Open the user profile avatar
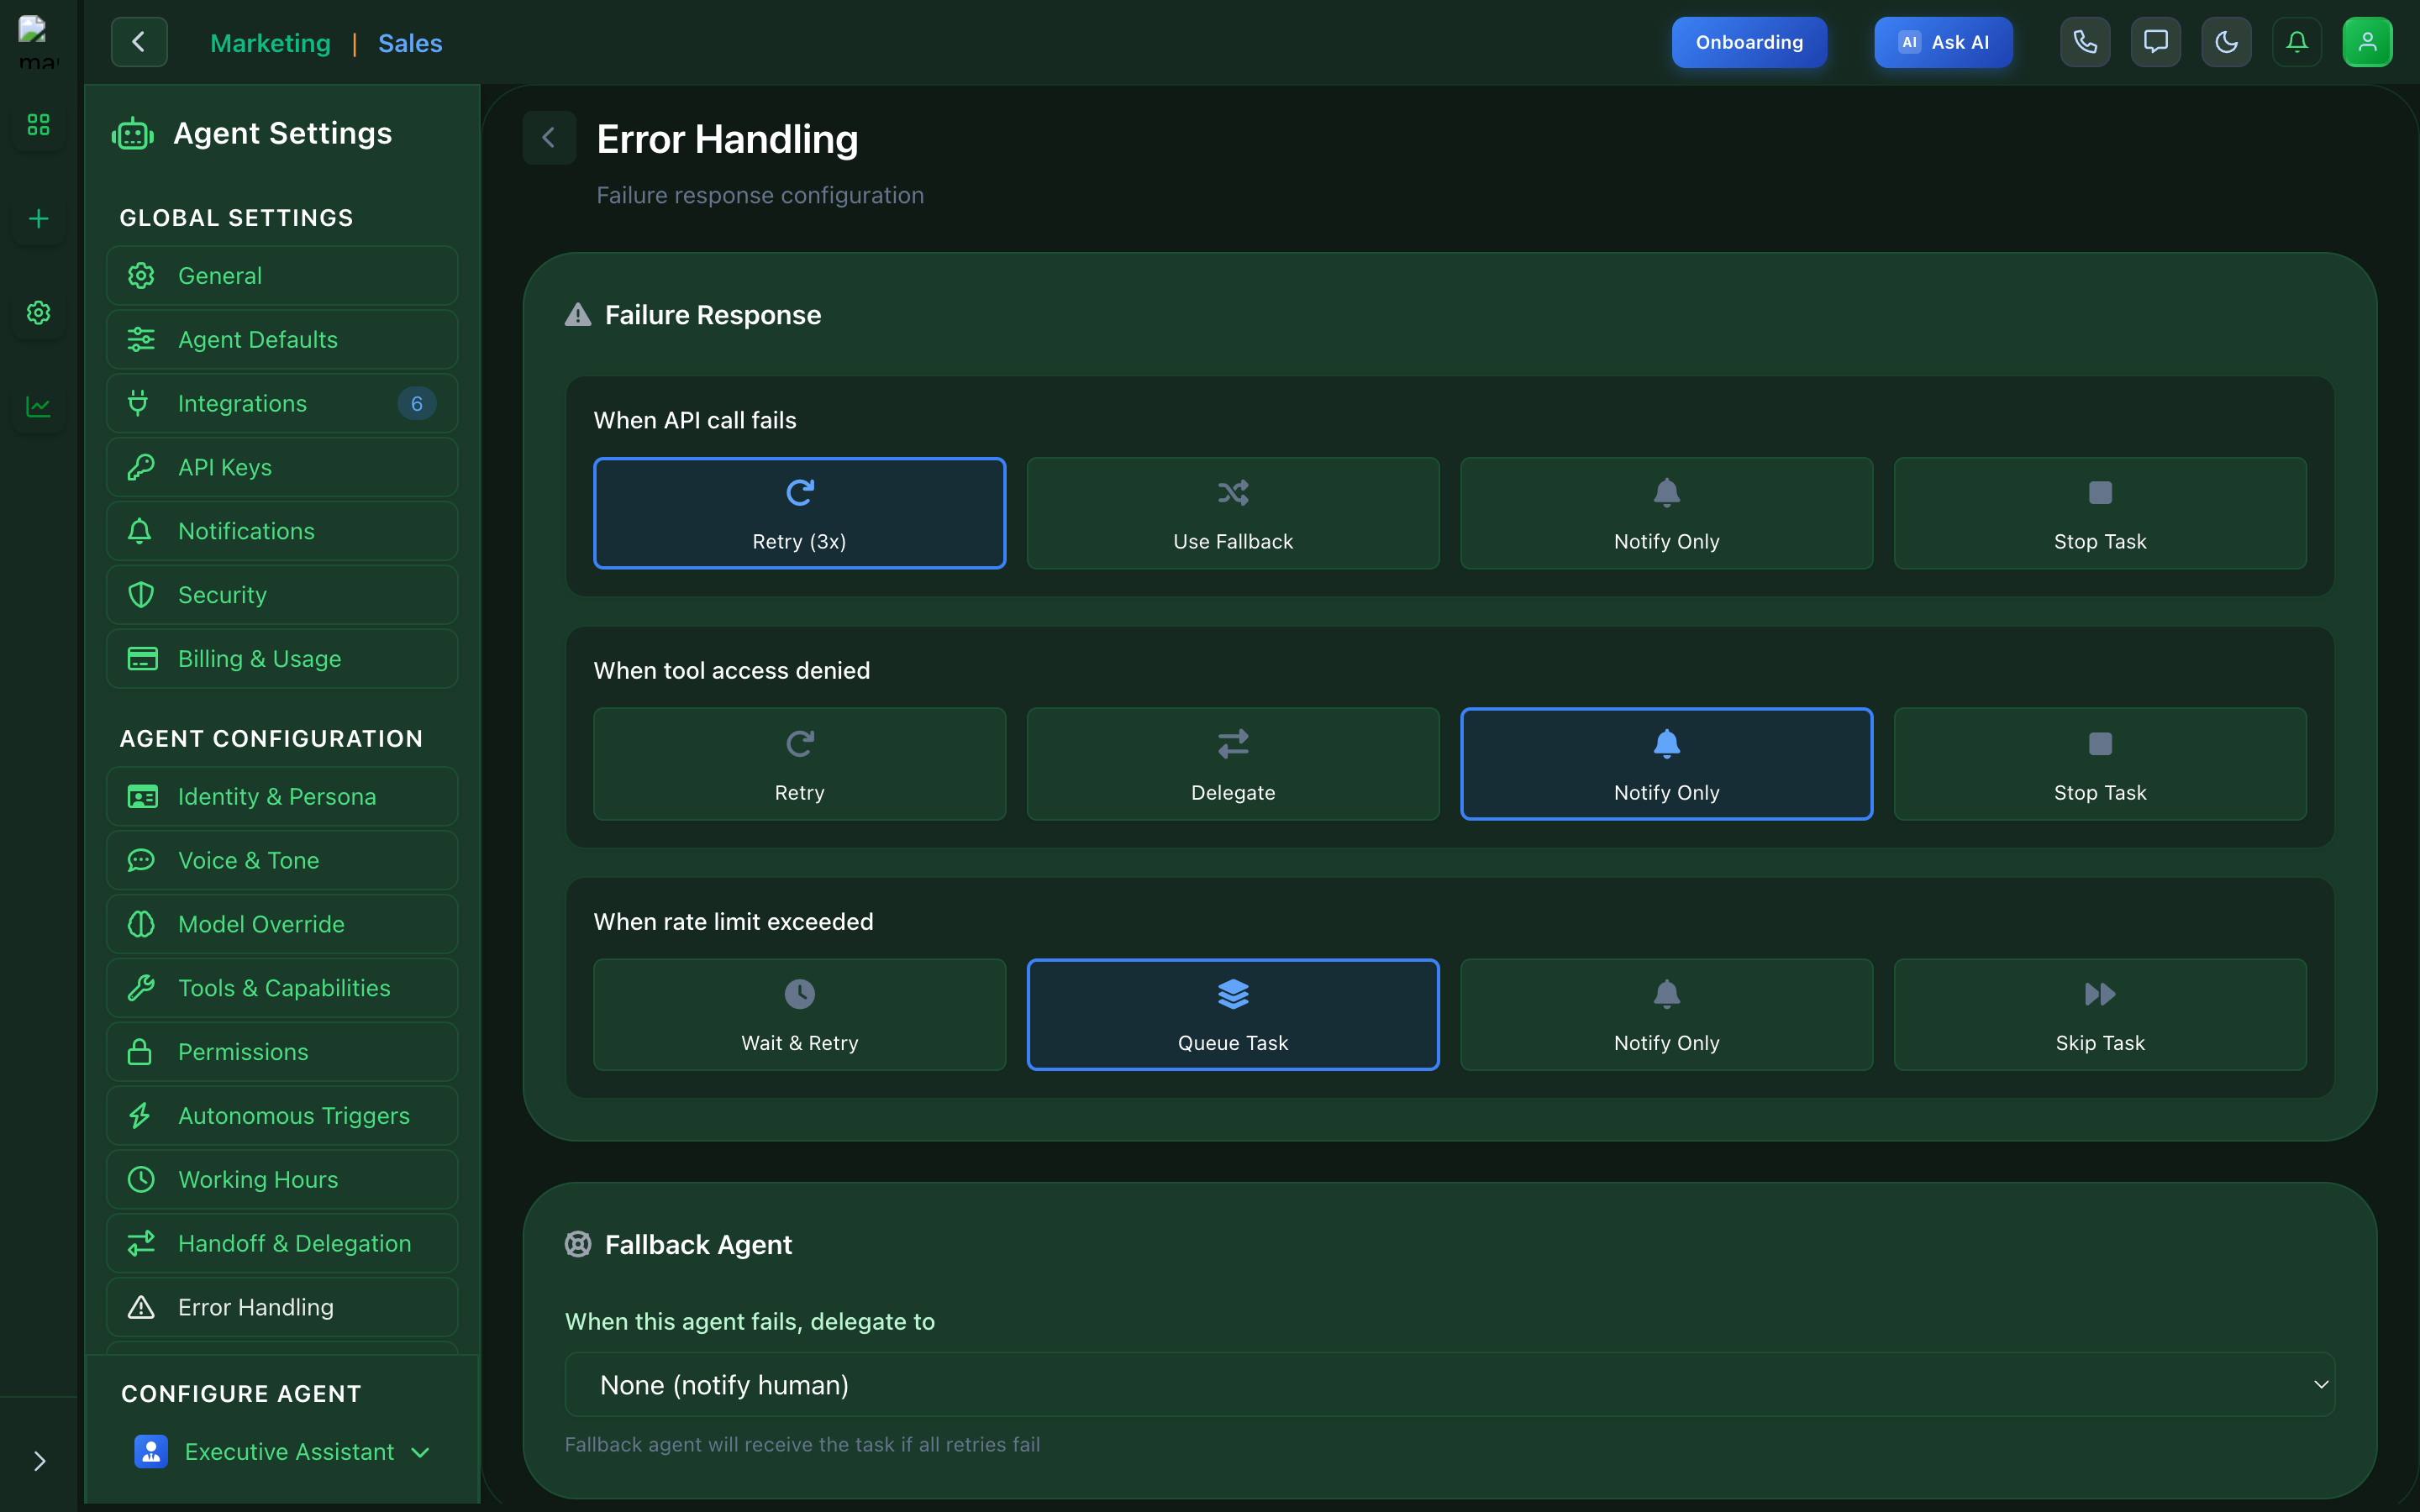The width and height of the screenshot is (2420, 1512). click(2367, 42)
